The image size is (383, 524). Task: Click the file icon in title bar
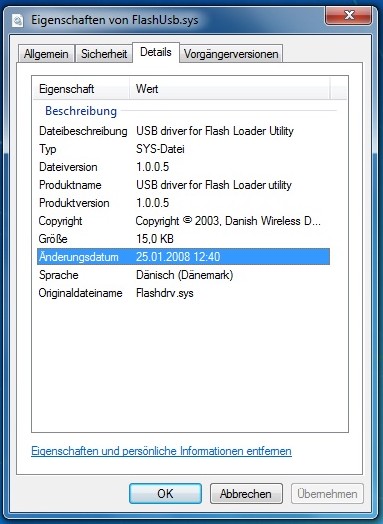click(18, 20)
